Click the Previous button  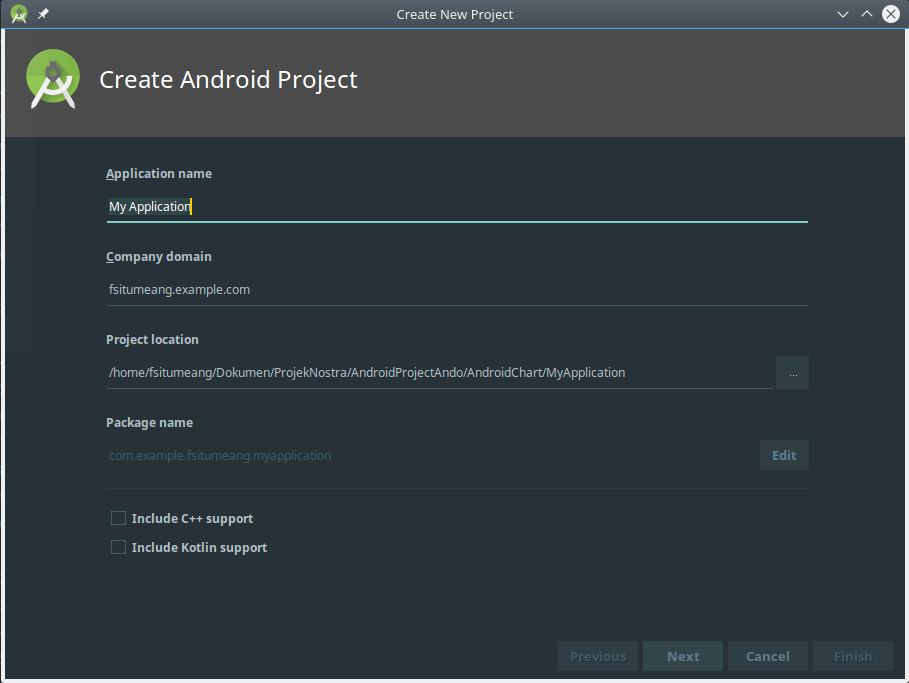(598, 656)
